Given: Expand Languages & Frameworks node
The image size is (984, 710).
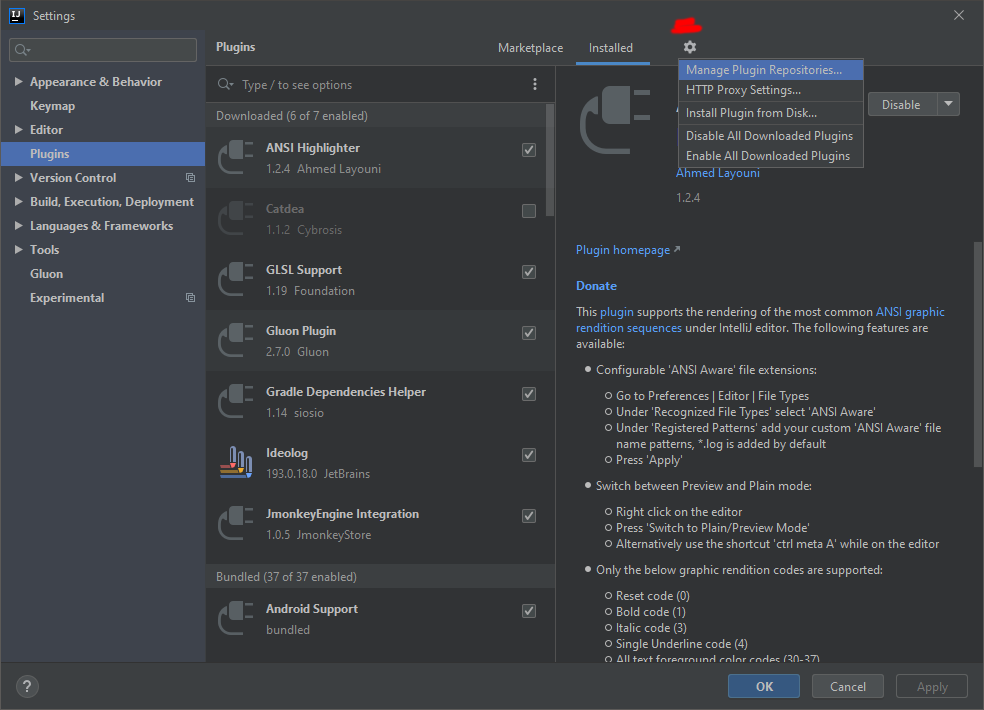Looking at the screenshot, I should (19, 225).
